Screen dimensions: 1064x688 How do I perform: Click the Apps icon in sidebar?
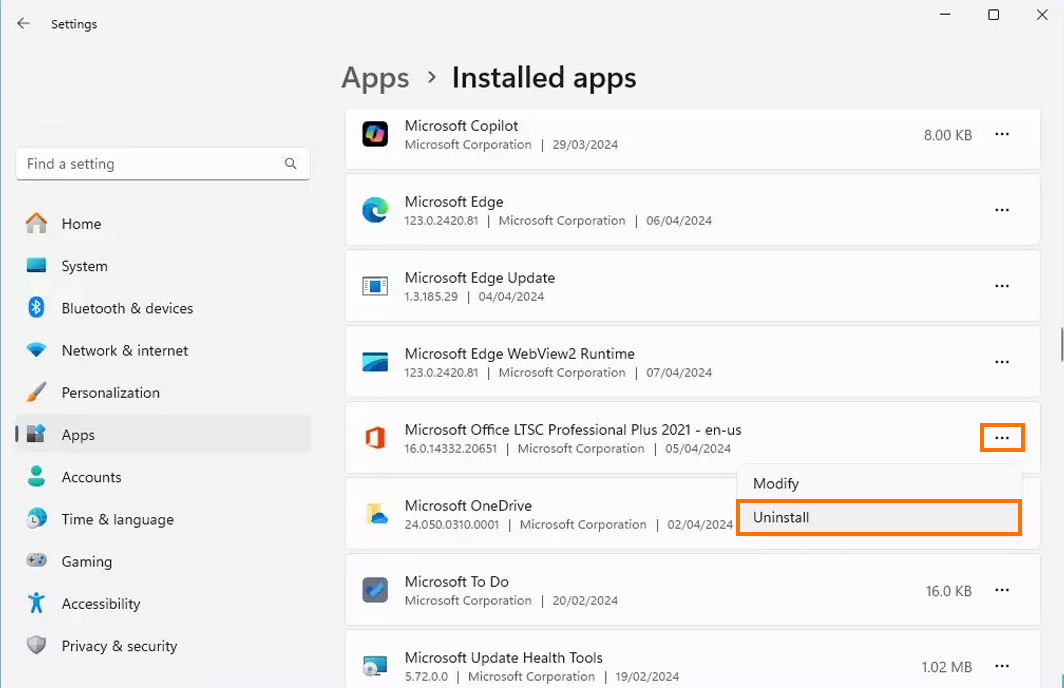click(x=36, y=434)
